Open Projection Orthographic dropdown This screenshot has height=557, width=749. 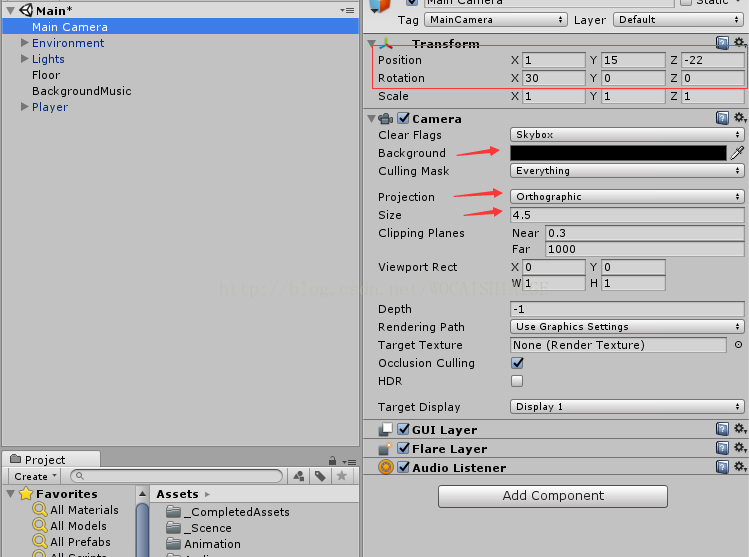pyautogui.click(x=627, y=196)
